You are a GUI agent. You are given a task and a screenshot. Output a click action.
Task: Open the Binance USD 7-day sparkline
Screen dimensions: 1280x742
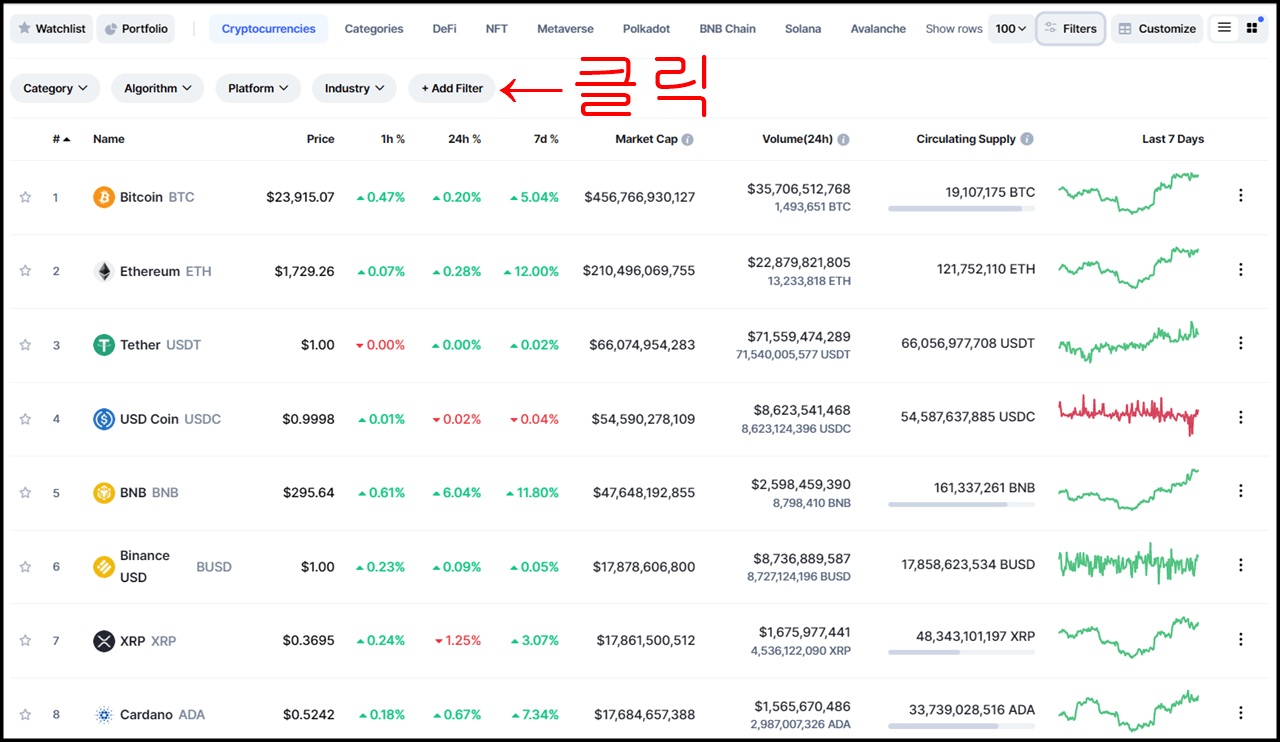click(1129, 564)
